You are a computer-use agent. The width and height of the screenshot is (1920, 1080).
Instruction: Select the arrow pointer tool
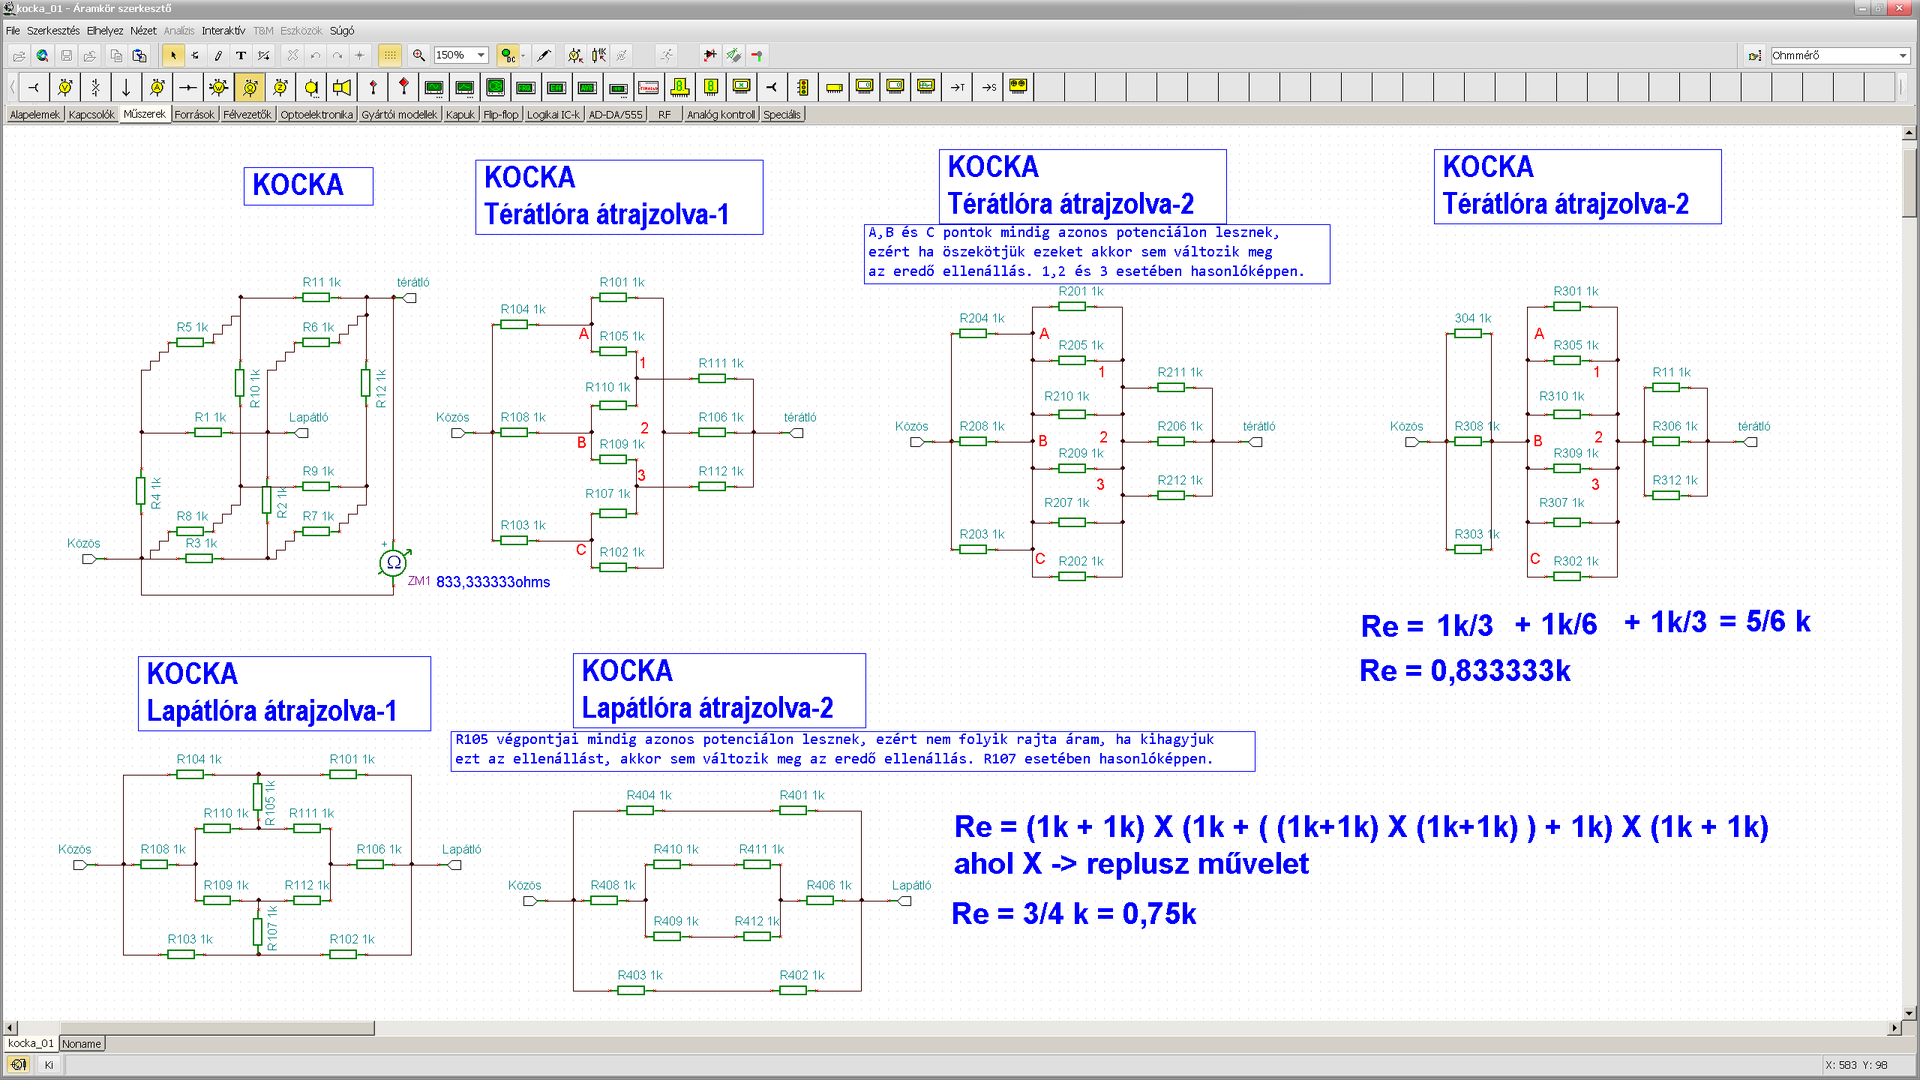[x=173, y=56]
